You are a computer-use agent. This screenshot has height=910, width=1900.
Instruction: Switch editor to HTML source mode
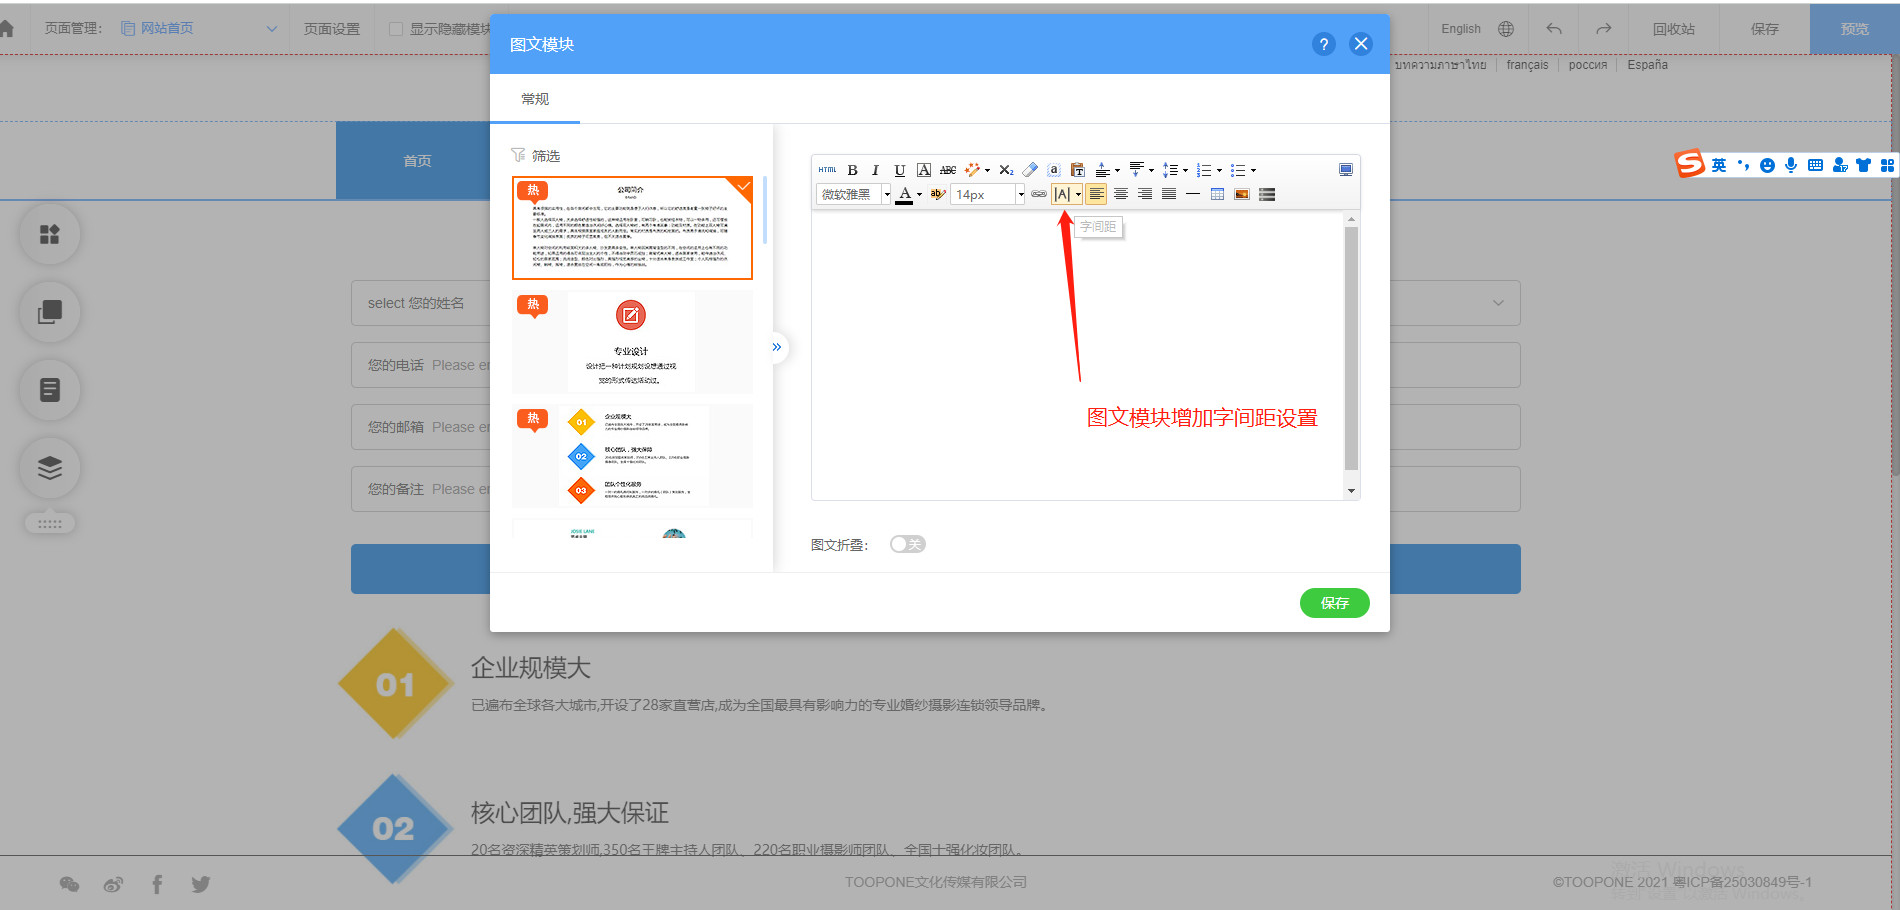(x=827, y=170)
